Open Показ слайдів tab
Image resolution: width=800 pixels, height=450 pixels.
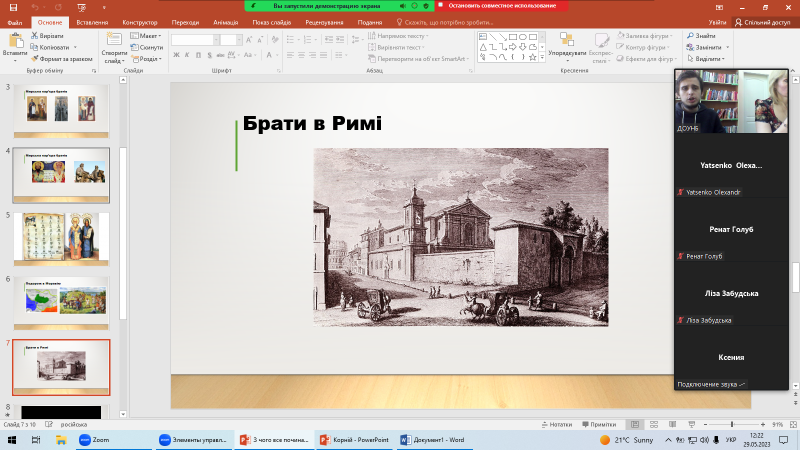point(271,22)
